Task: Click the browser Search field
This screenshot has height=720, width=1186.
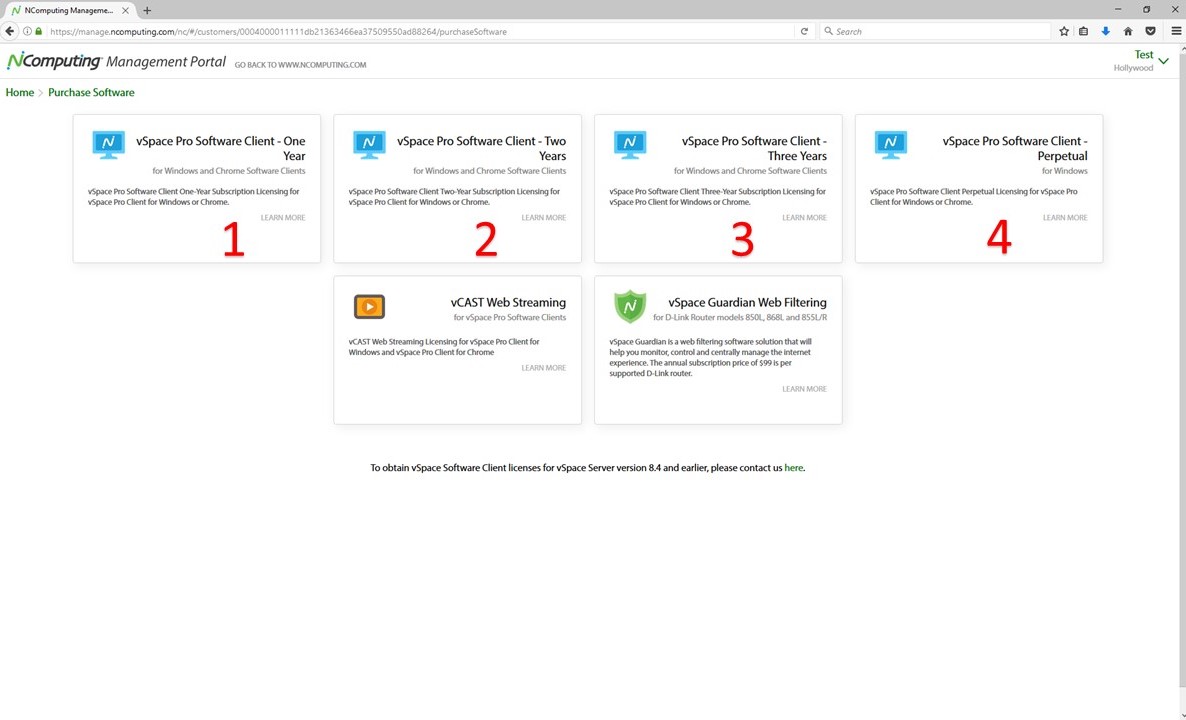Action: coord(935,32)
